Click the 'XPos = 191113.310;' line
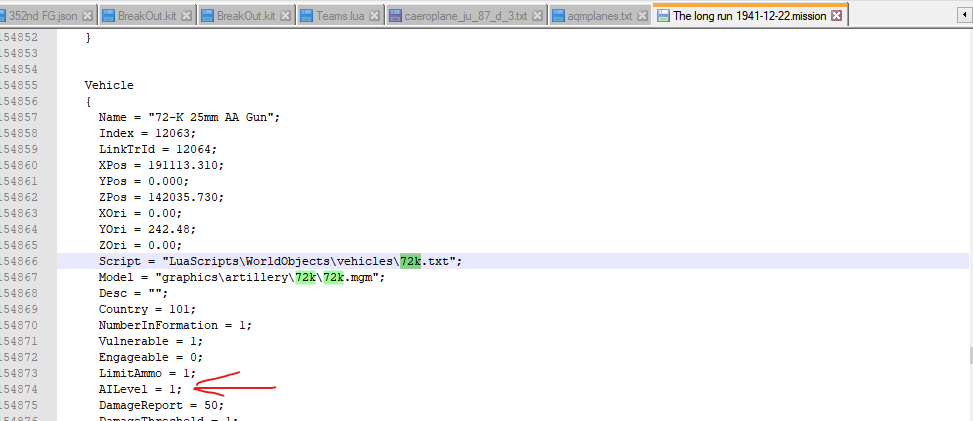The image size is (973, 421). coord(161,166)
